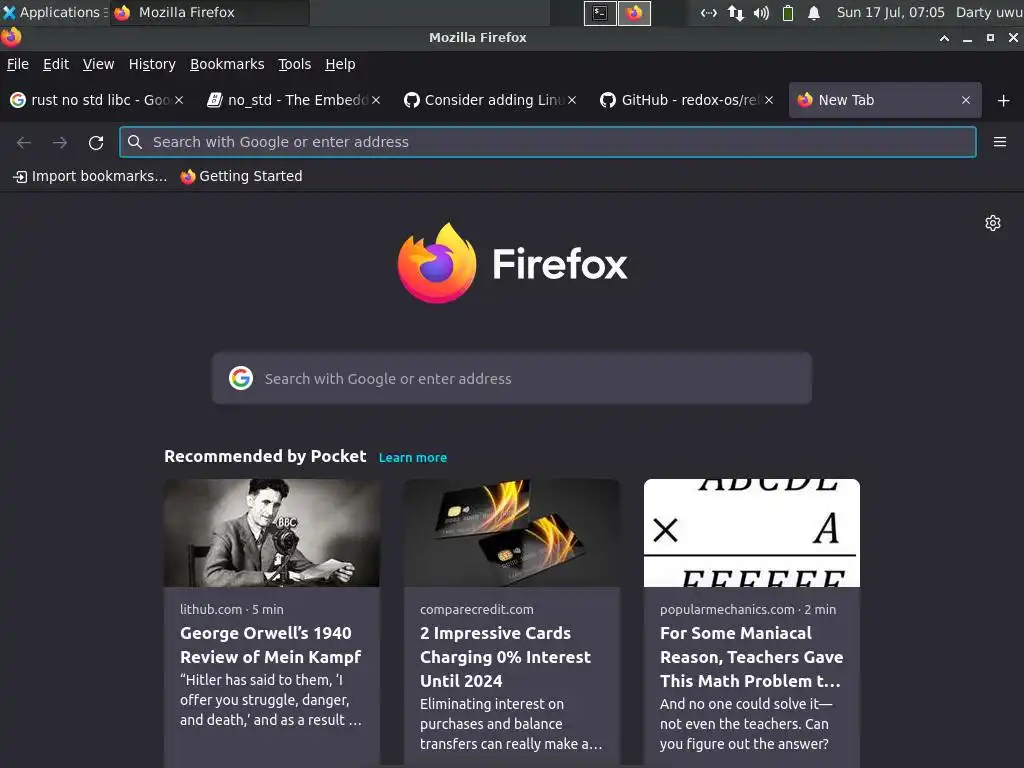
Task: Open the 'Darty uwu' user menu
Action: [989, 12]
